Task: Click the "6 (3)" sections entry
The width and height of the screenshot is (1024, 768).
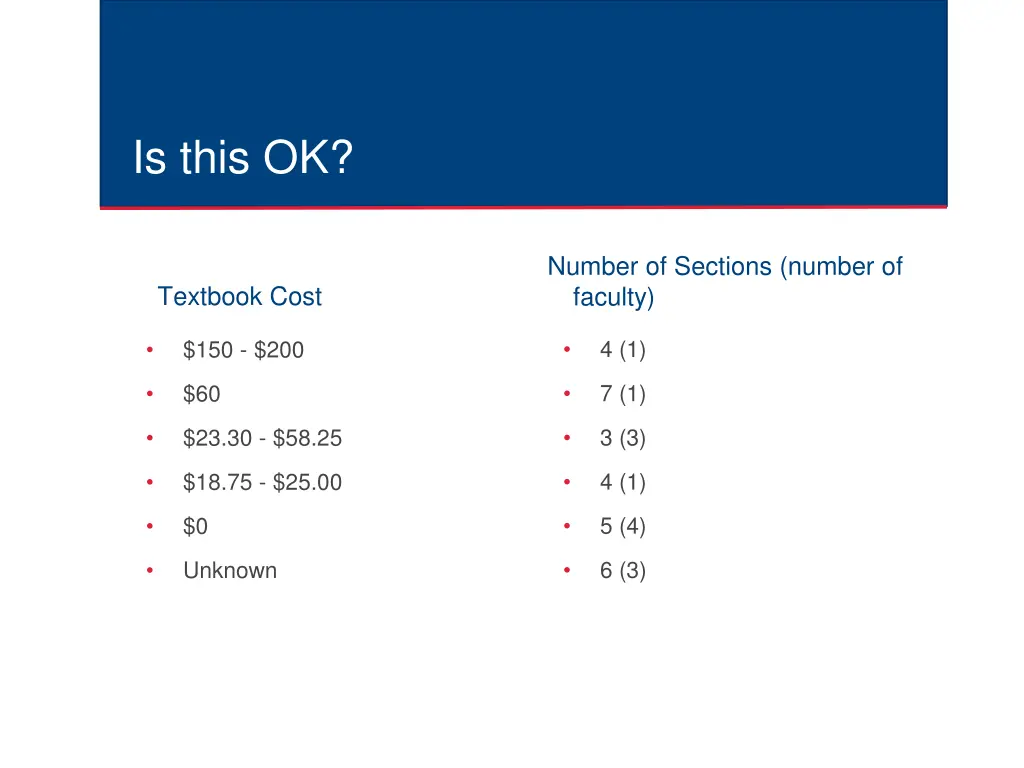Action: click(x=622, y=570)
